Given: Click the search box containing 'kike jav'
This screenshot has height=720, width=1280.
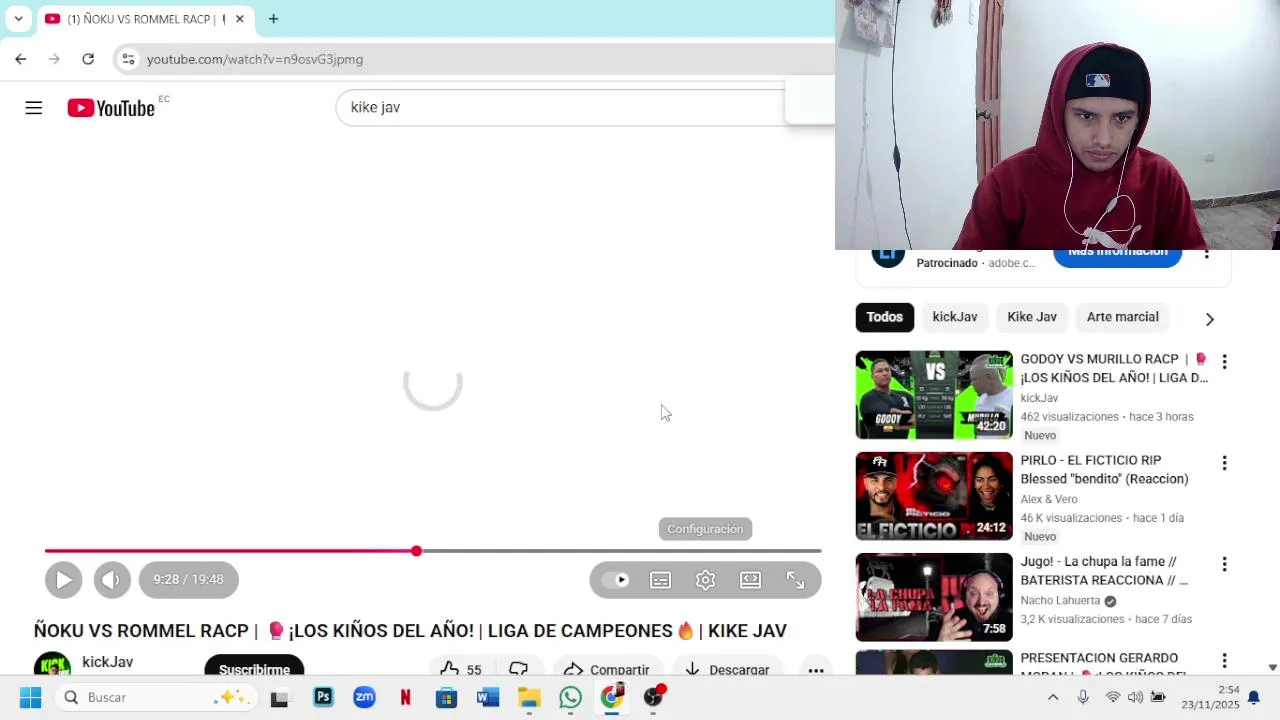Looking at the screenshot, I should [560, 107].
